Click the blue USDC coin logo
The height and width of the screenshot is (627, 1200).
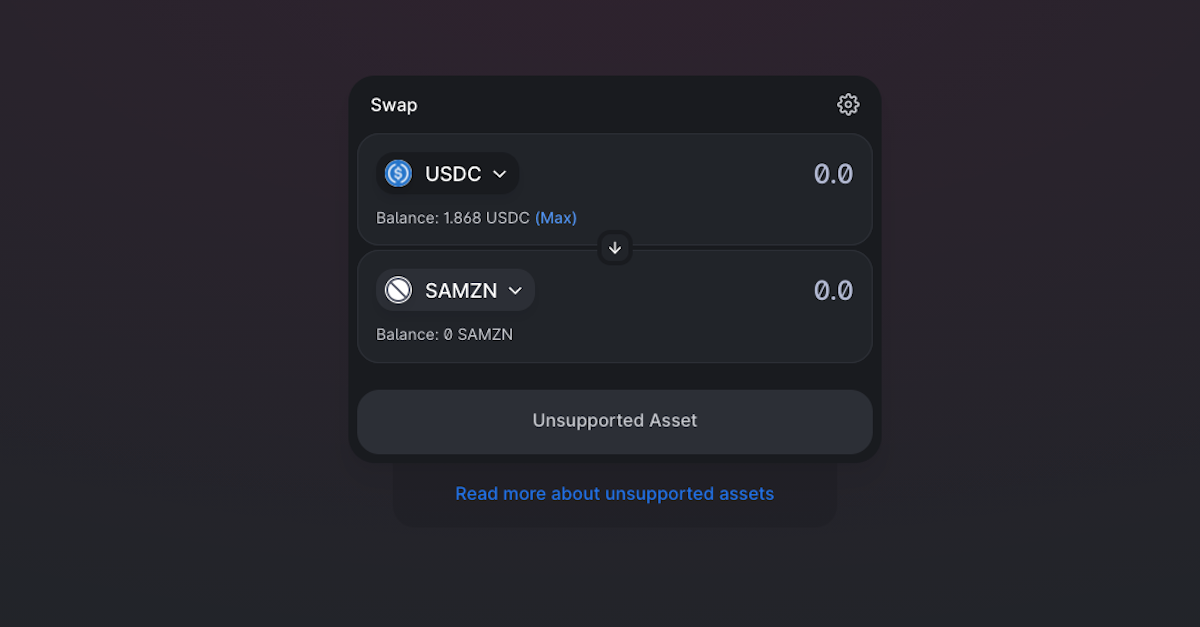point(398,173)
